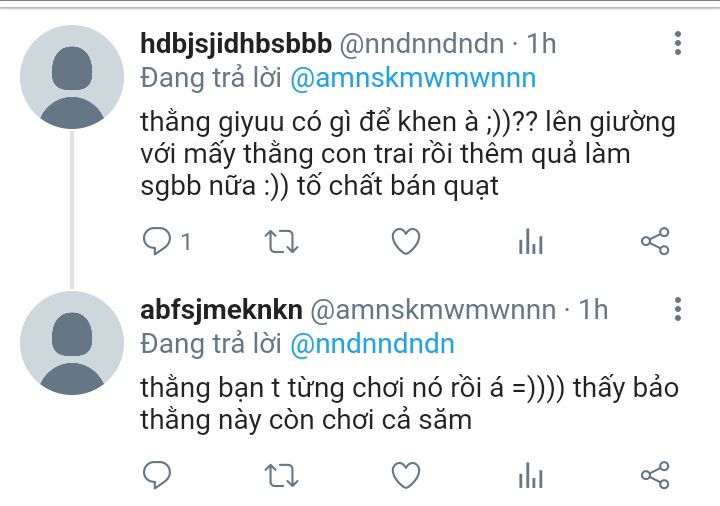Open more options for abfsjmeknkn's tweet
Image resolution: width=720 pixels, height=506 pixels.
pos(678,309)
